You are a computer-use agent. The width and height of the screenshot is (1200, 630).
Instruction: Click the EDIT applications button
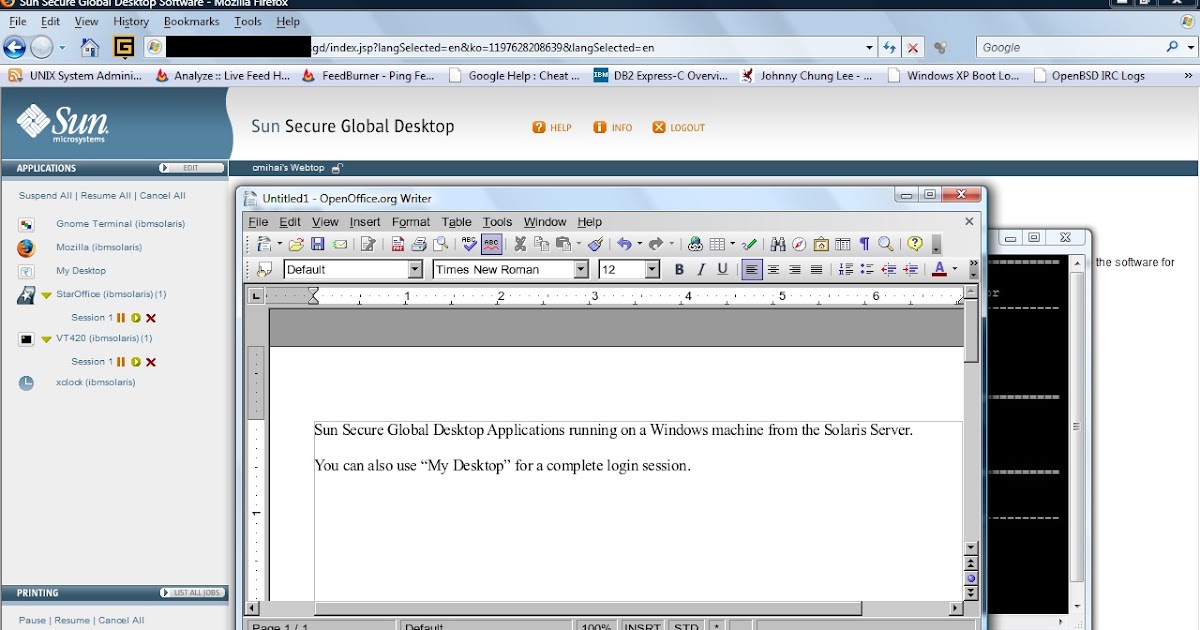coord(191,168)
